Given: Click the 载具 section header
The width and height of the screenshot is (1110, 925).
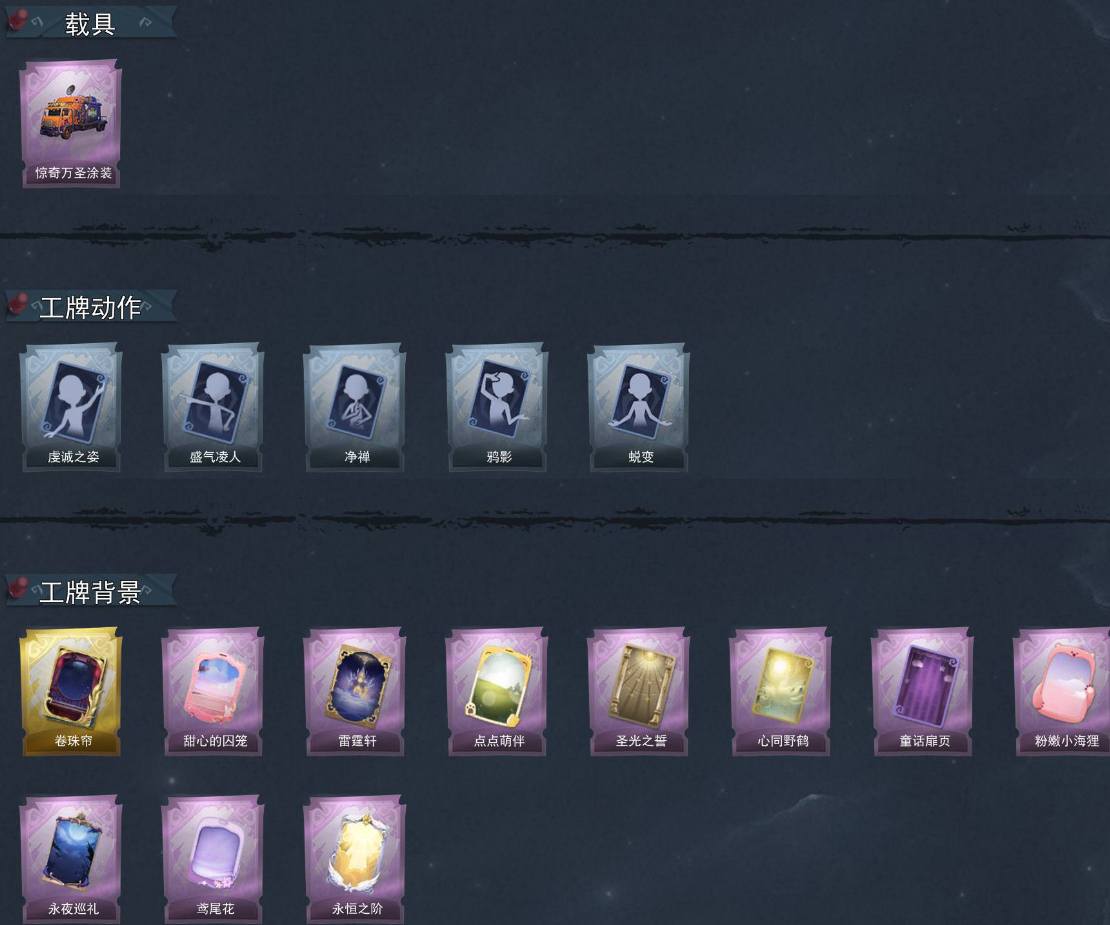Looking at the screenshot, I should [x=91, y=23].
